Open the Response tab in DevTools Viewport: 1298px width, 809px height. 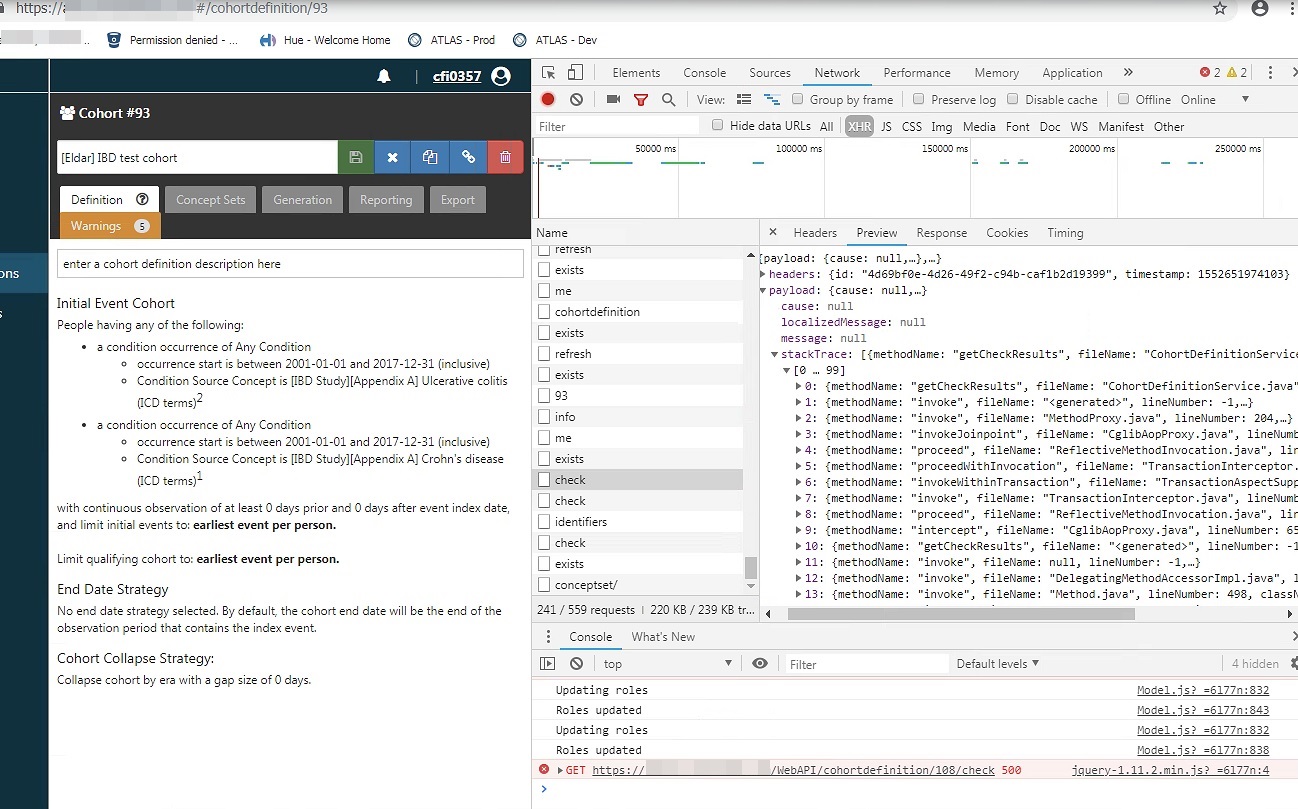pos(941,232)
